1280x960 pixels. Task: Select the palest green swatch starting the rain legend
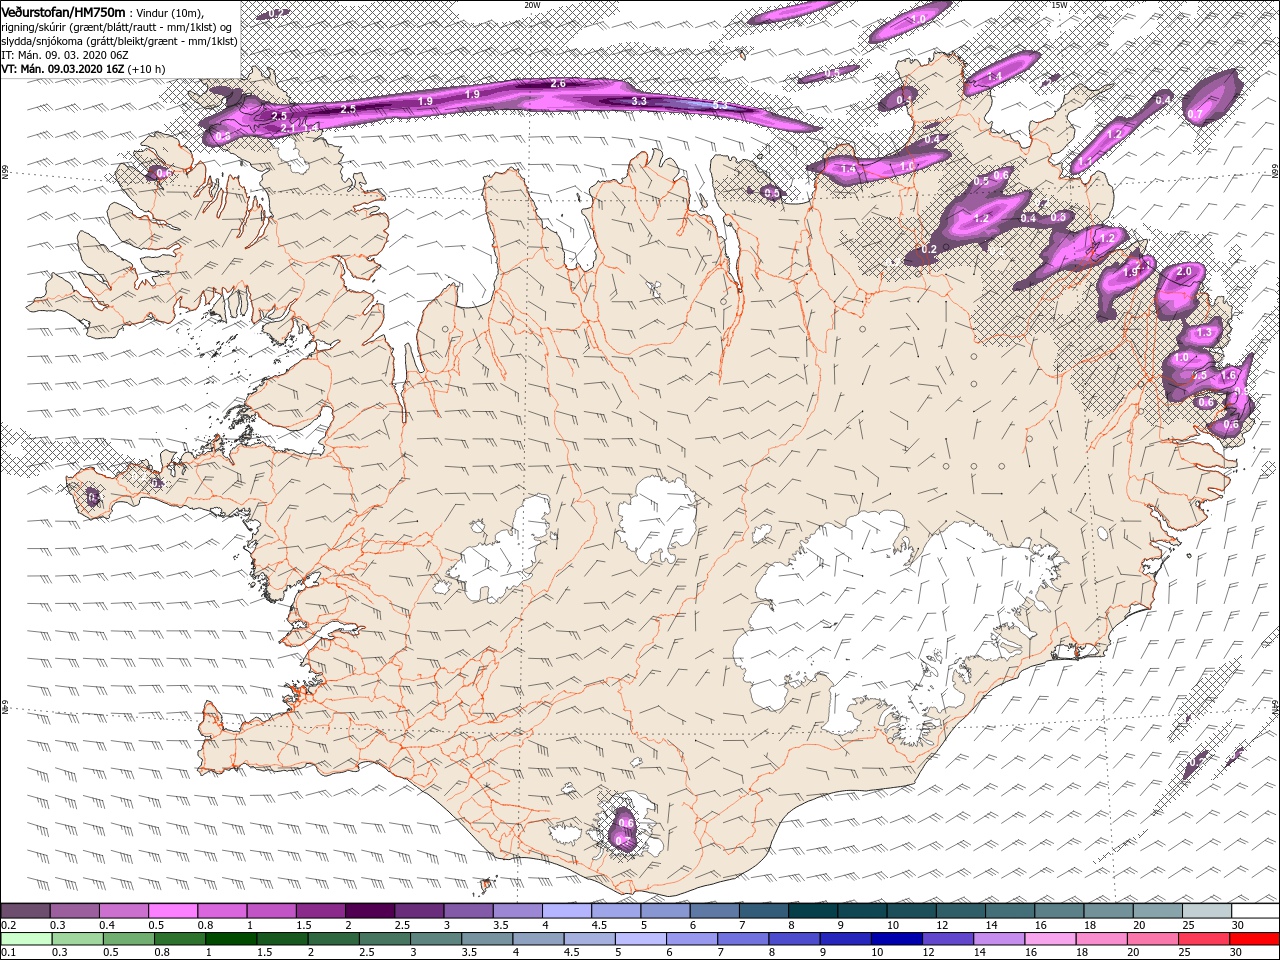click(x=25, y=939)
